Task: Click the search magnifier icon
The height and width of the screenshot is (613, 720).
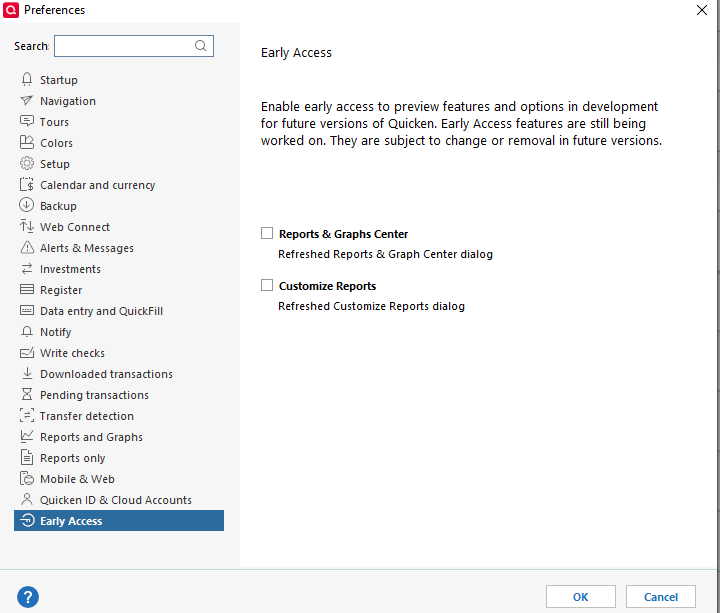Action: (200, 45)
